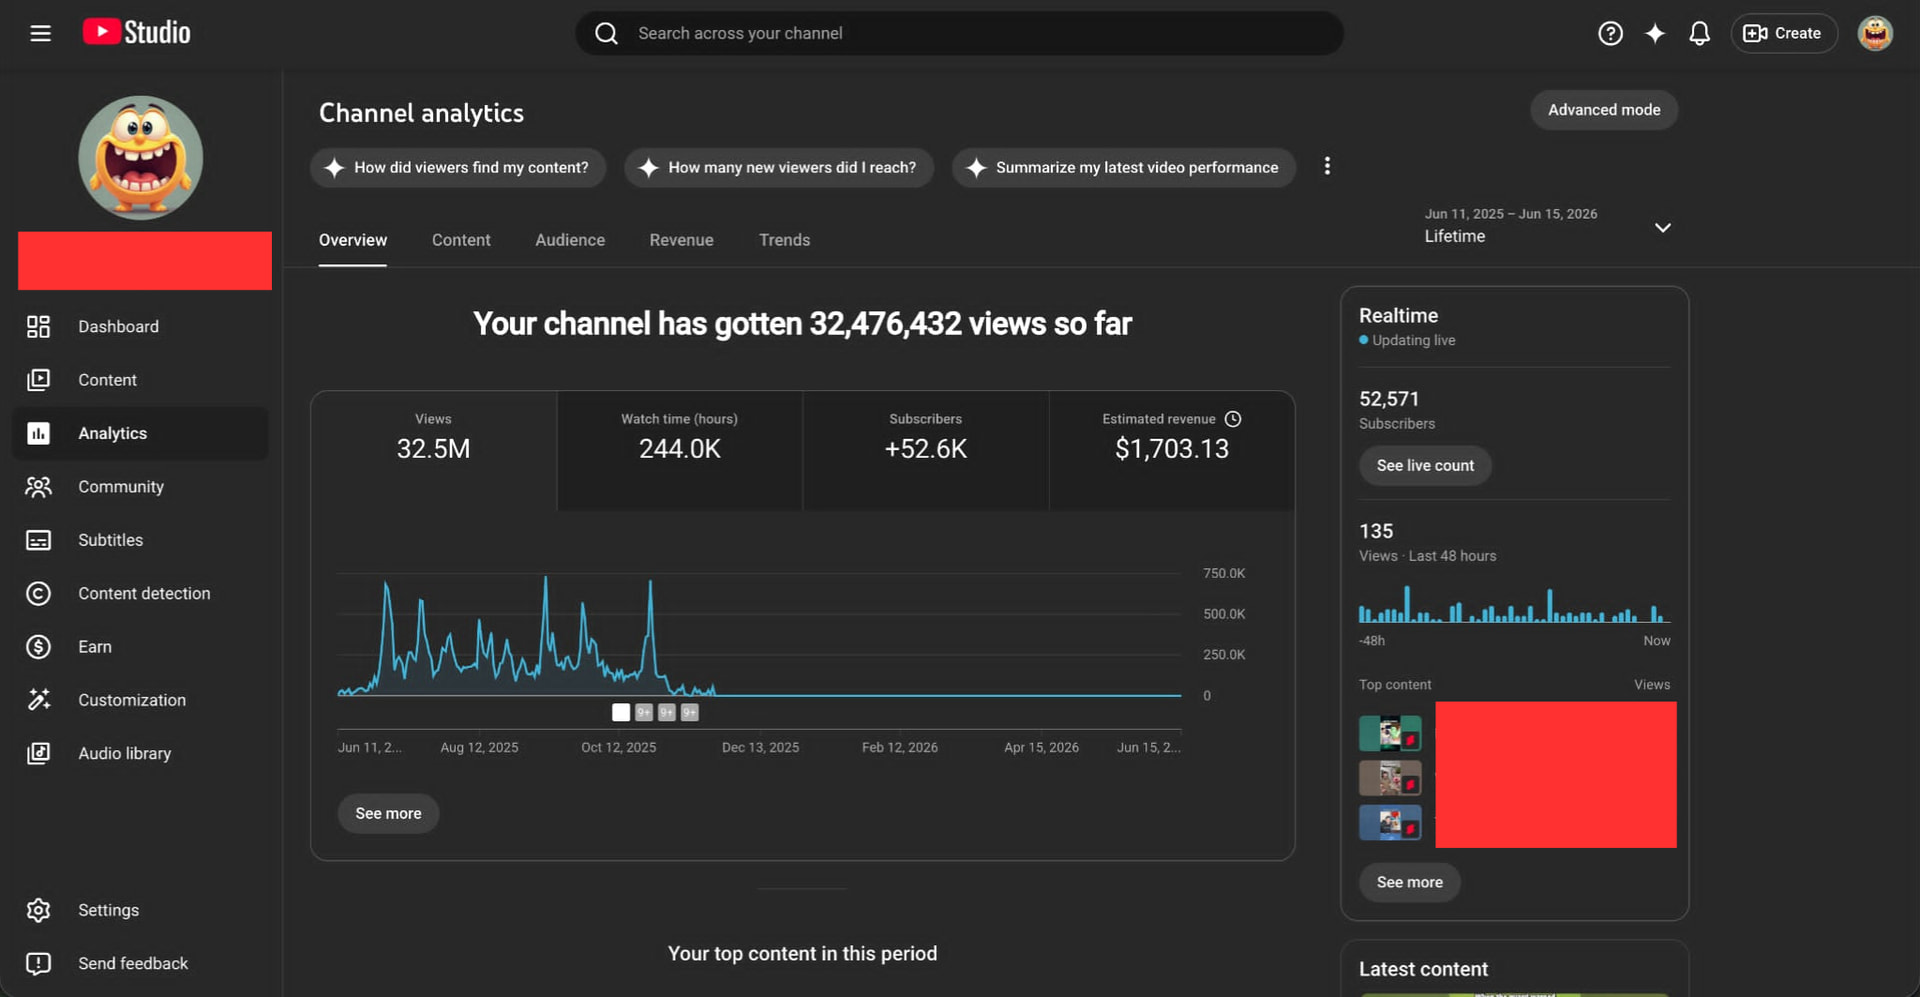The width and height of the screenshot is (1920, 997).
Task: Click the first video marker on chart timeline
Action: (x=621, y=712)
